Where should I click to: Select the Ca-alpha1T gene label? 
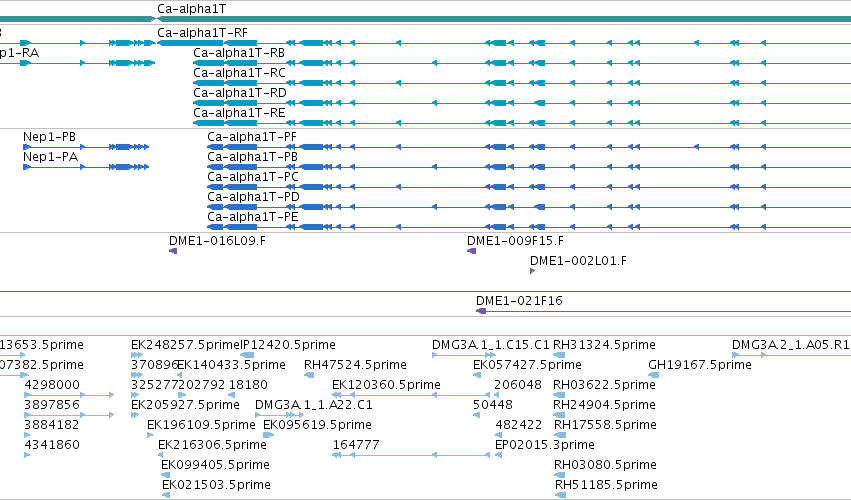click(x=192, y=9)
